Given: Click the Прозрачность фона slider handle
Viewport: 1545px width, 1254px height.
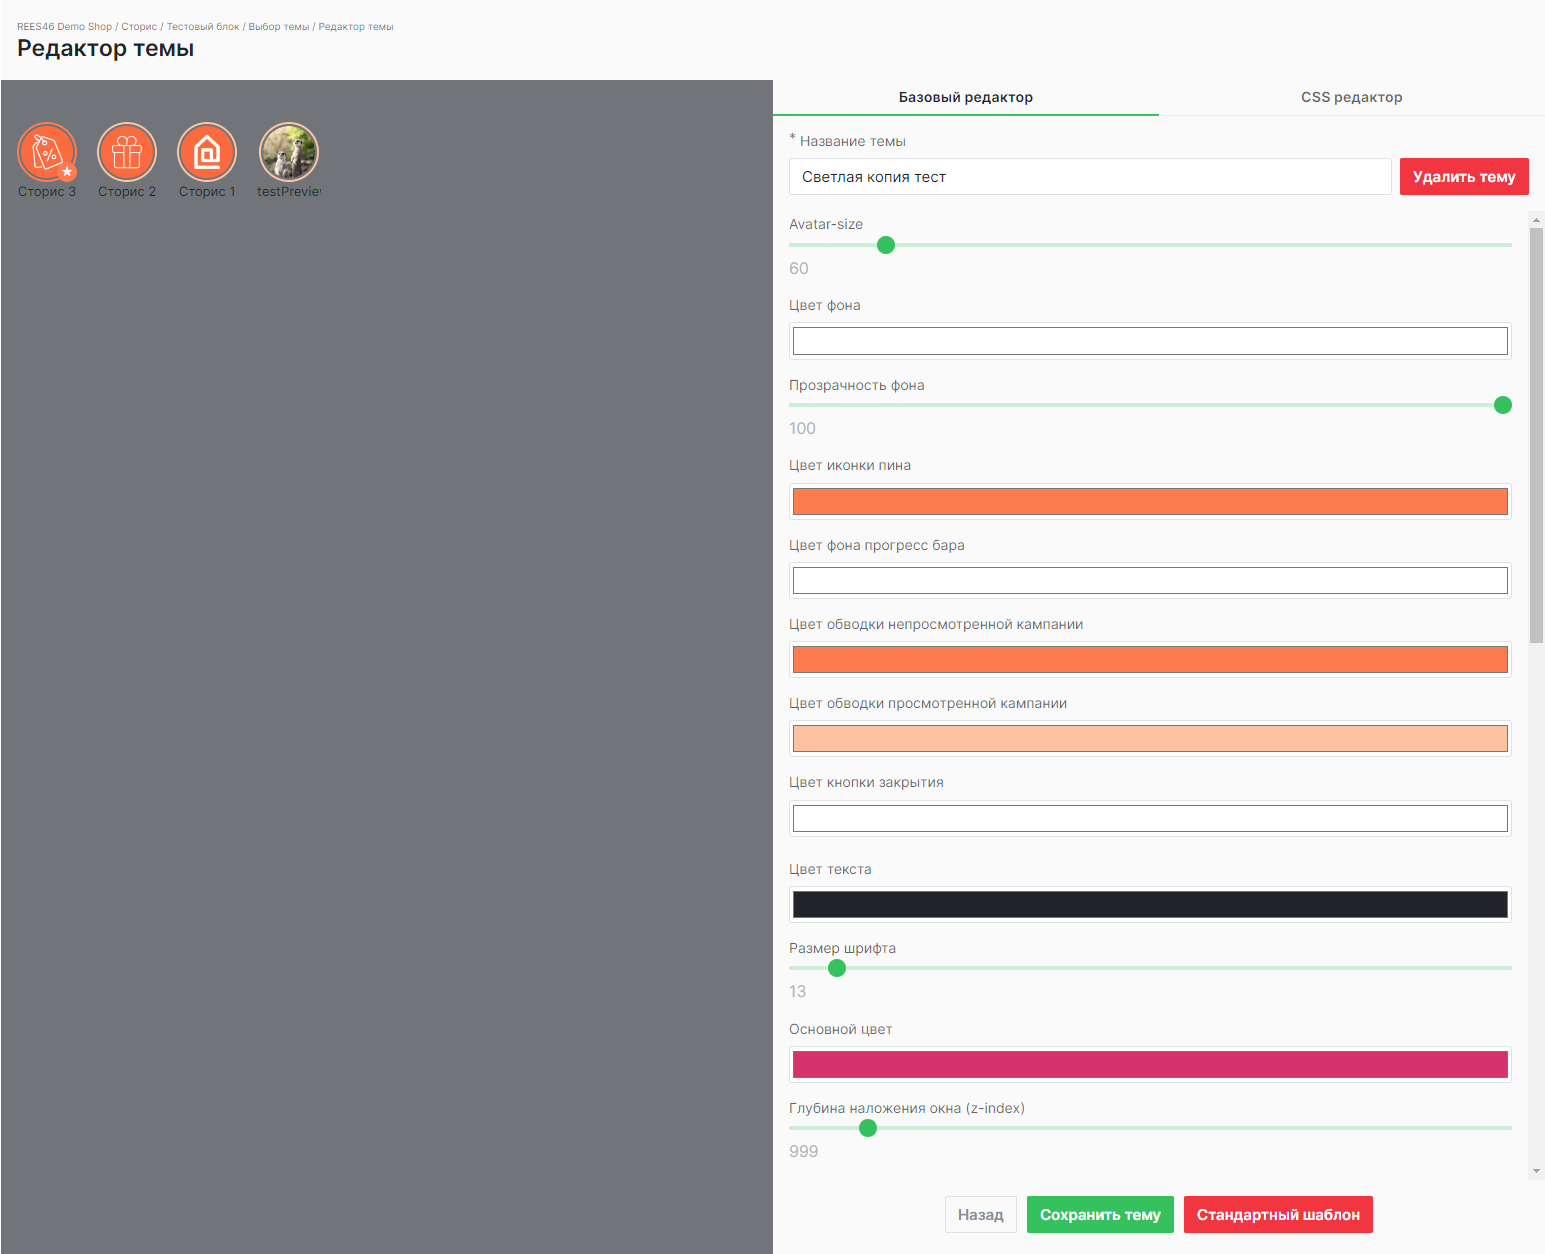Looking at the screenshot, I should pyautogui.click(x=1502, y=405).
